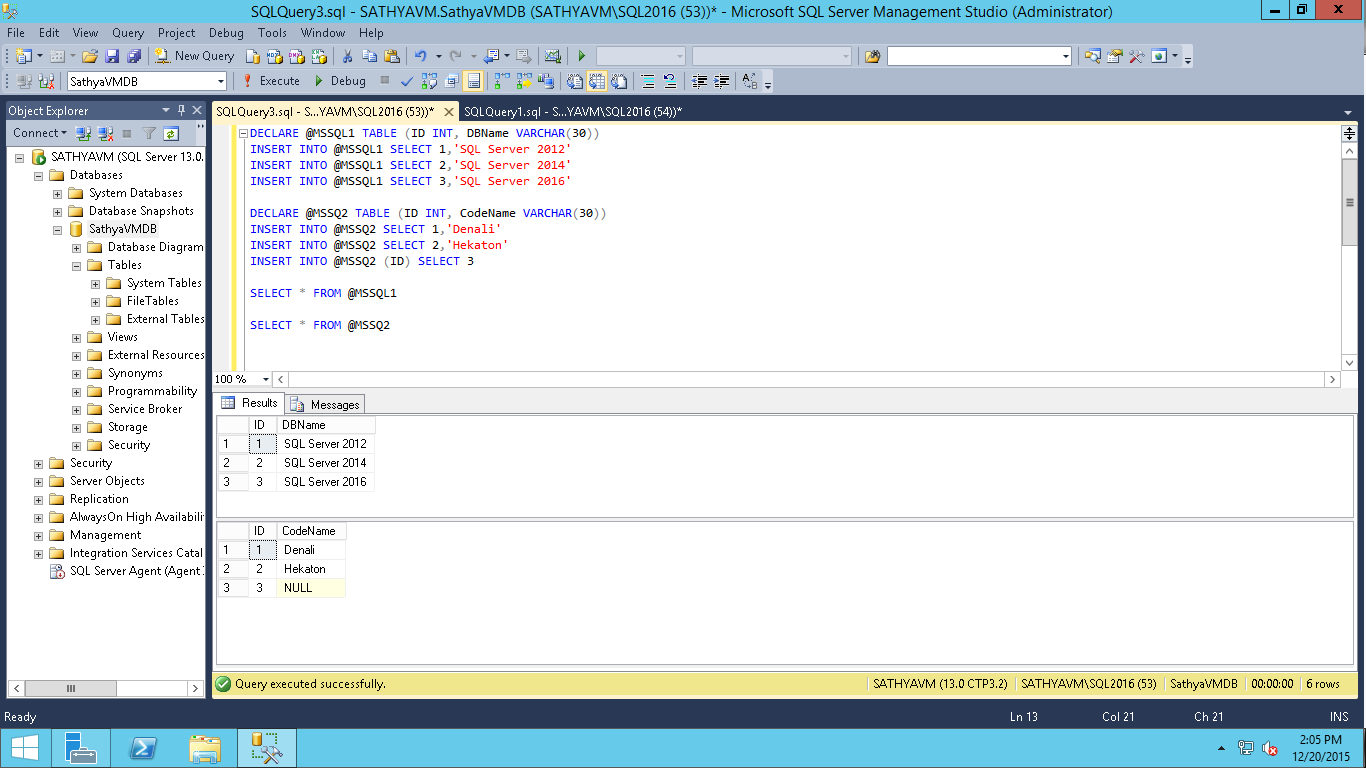This screenshot has width=1366, height=768.
Task: Expand System Databases node
Action: pyautogui.click(x=58, y=193)
